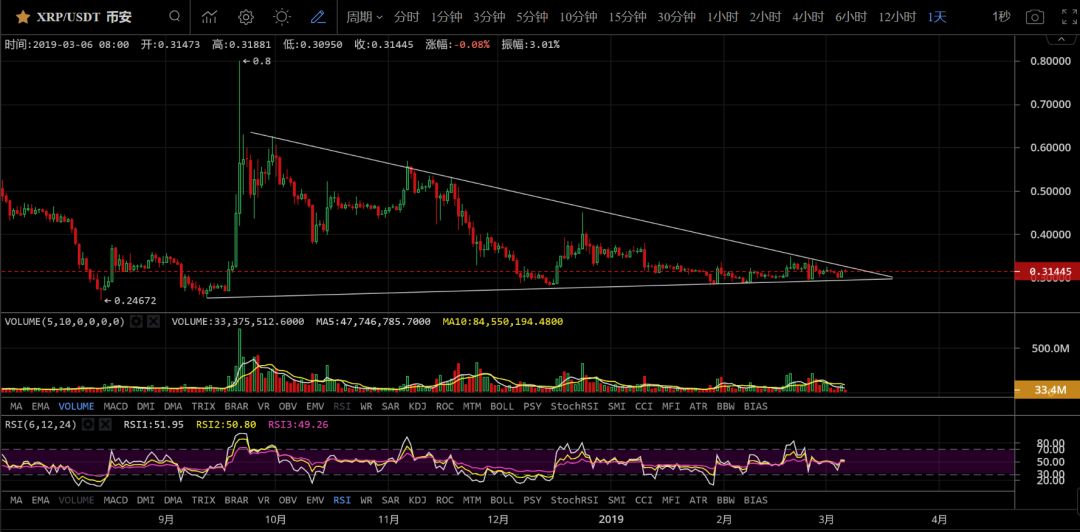Choose KDJ in the RSI panel indicator row
This screenshot has height=532, width=1080.
pos(417,500)
